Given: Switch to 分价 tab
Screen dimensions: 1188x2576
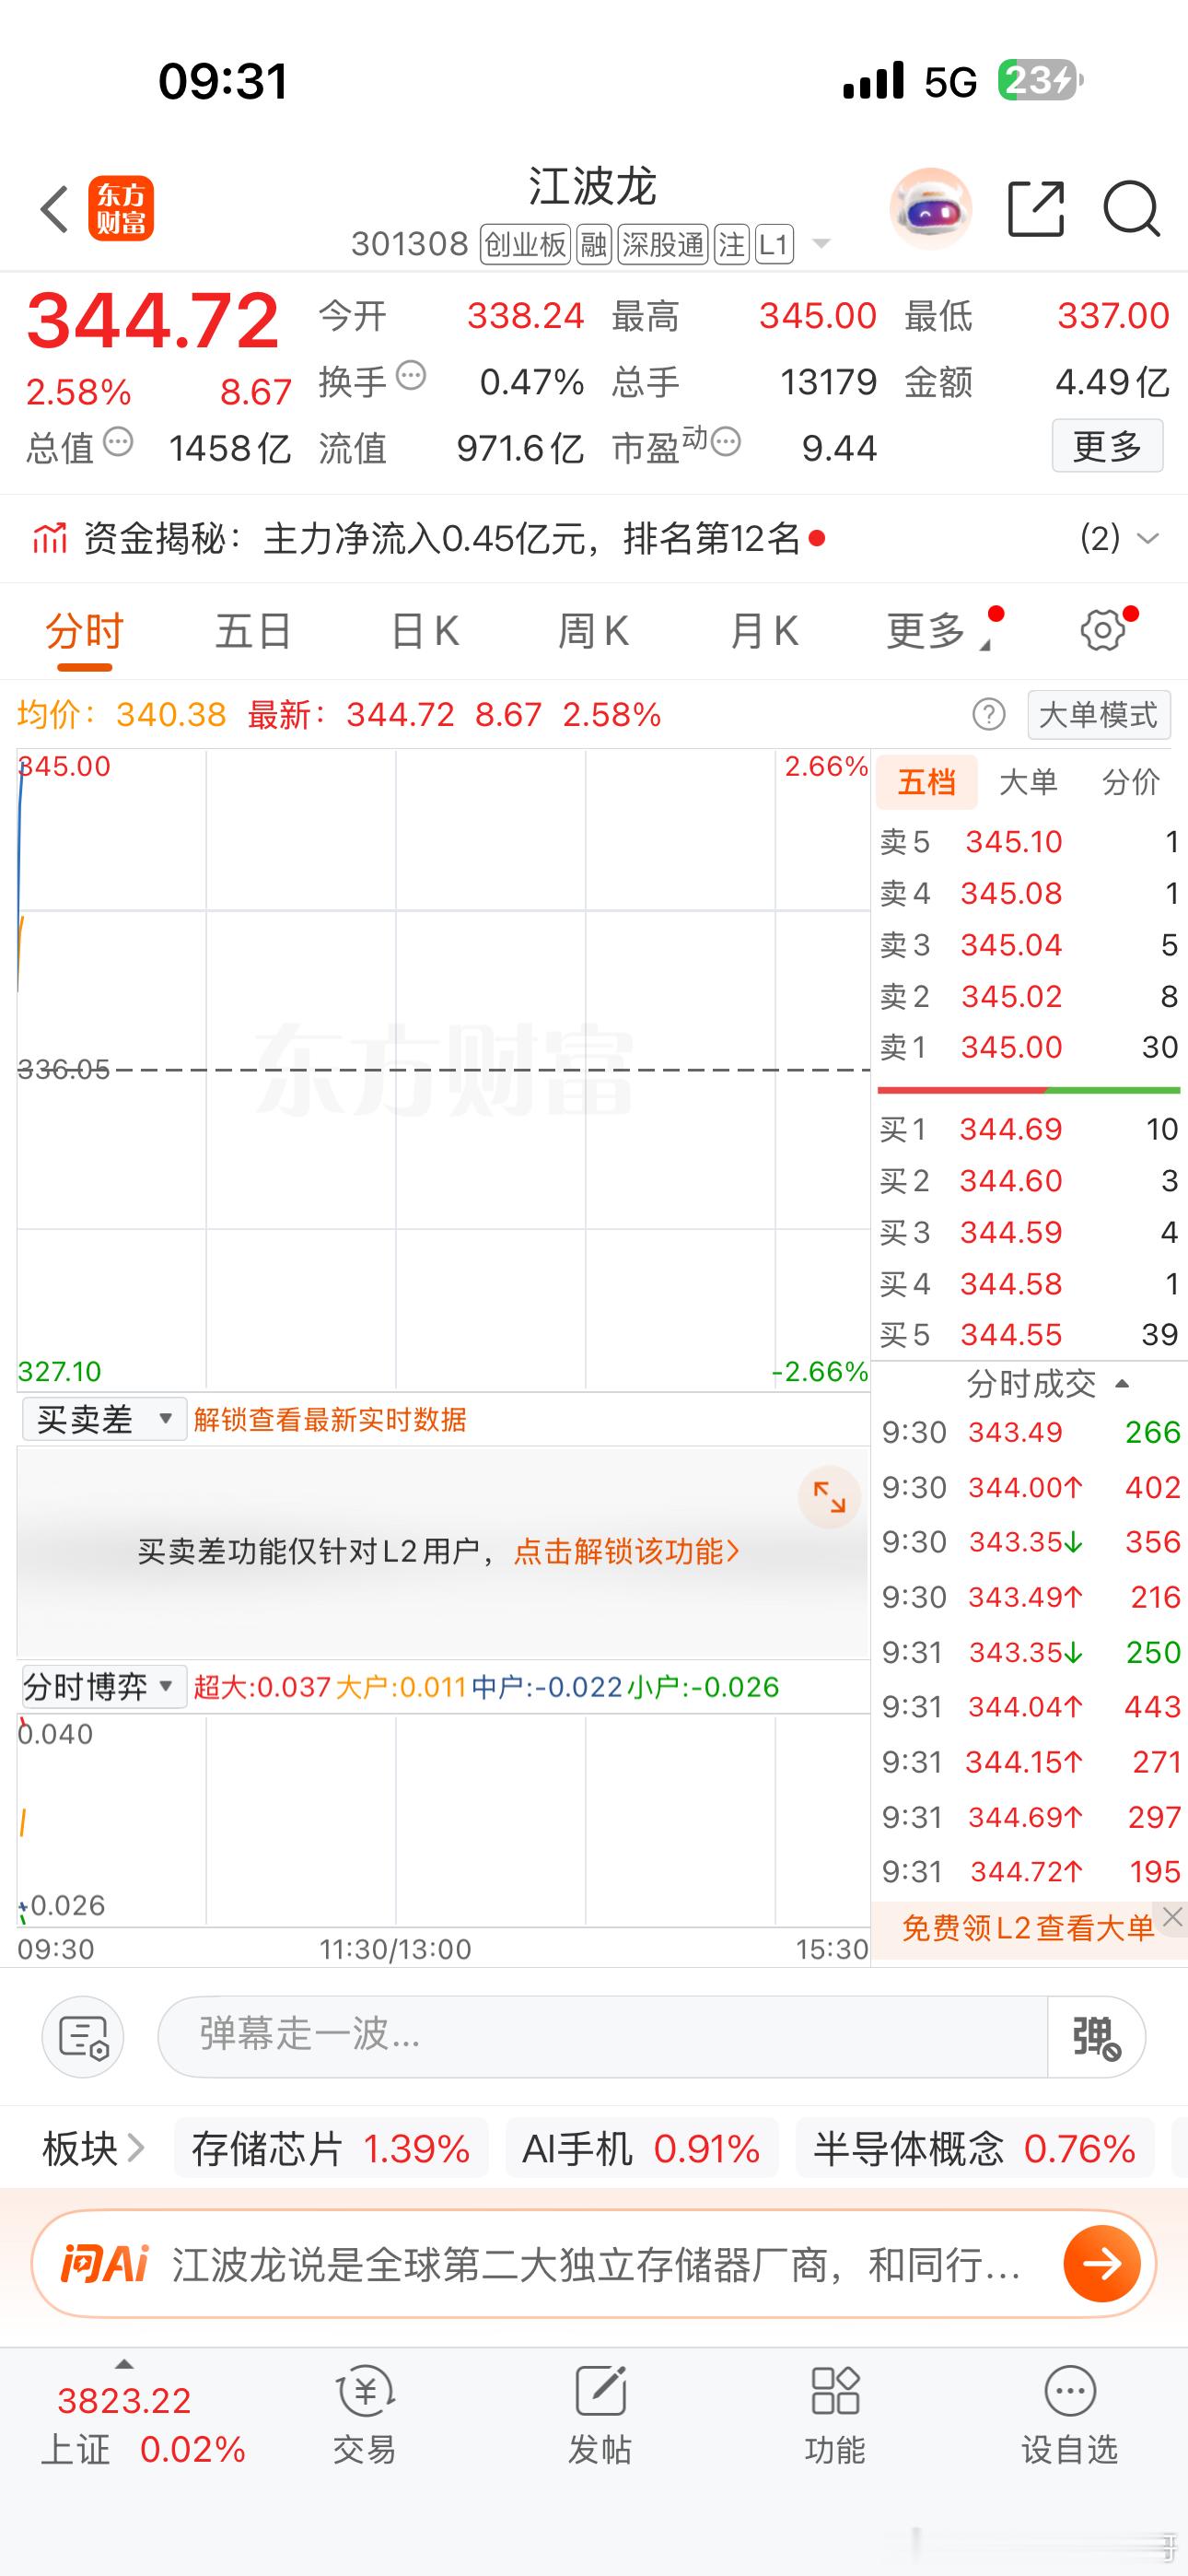Looking at the screenshot, I should (x=1131, y=782).
